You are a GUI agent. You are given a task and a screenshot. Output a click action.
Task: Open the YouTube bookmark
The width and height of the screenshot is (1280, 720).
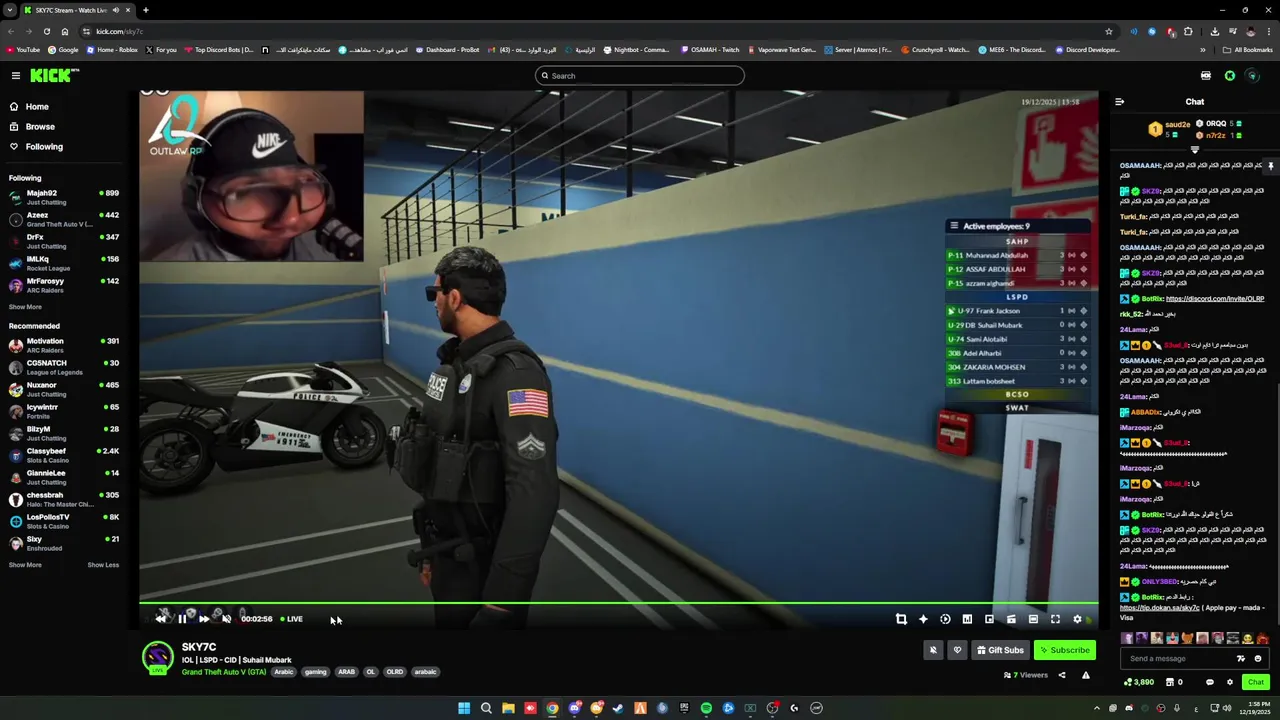coord(23,50)
